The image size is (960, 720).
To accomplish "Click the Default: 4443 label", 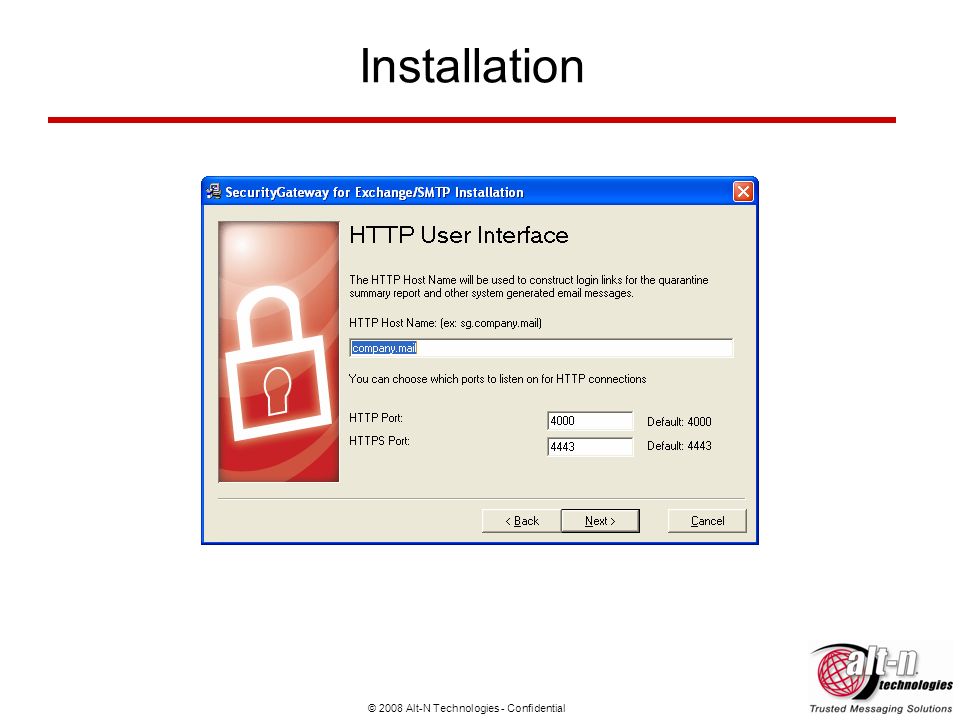I will point(679,446).
